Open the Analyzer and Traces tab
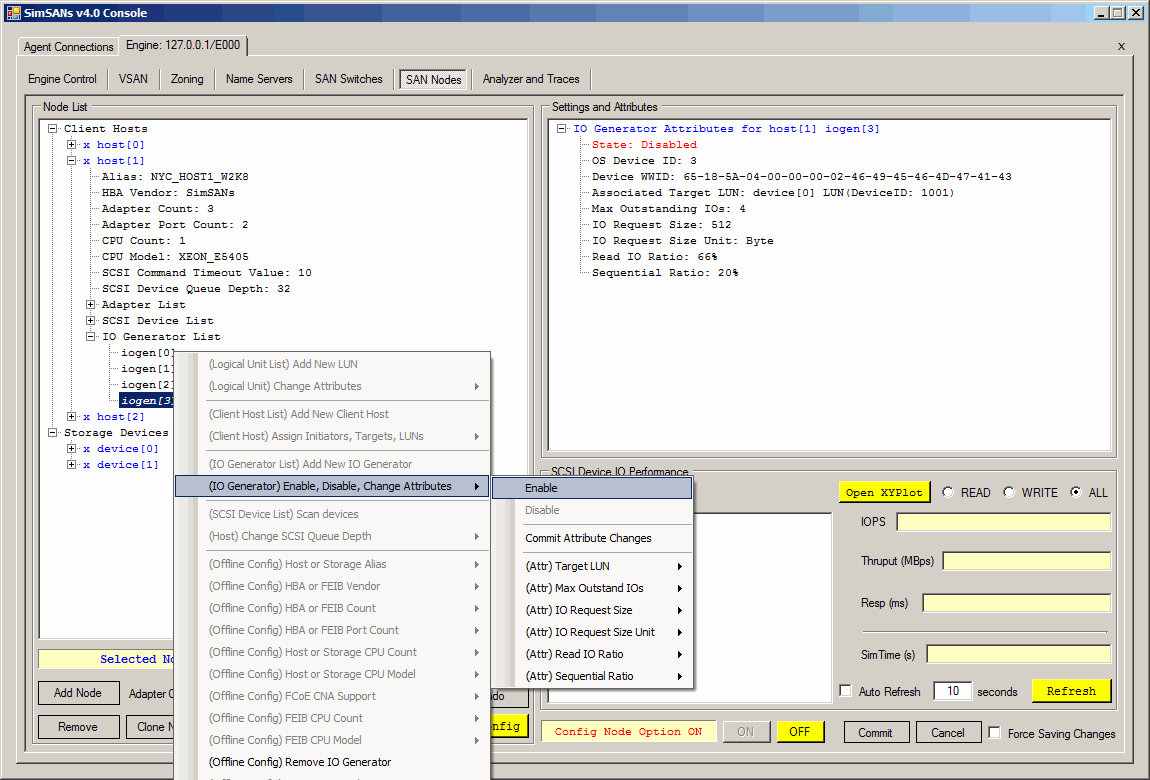Screen dimensions: 1150x780 (x=532, y=79)
